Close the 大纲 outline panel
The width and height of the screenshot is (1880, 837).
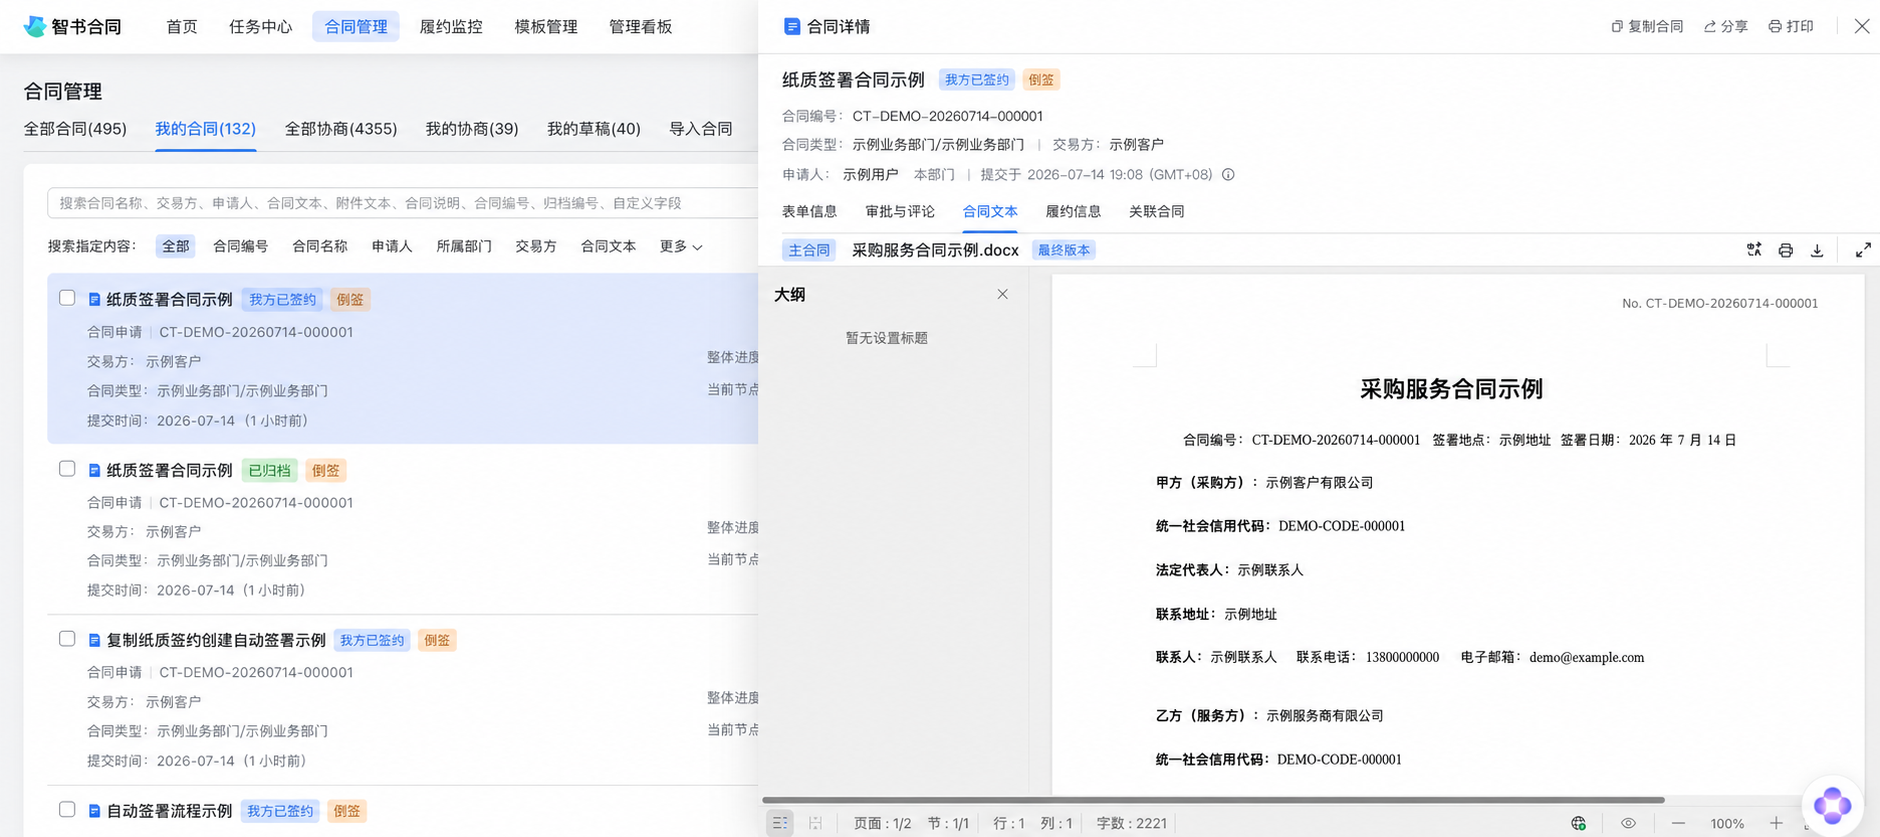tap(1002, 294)
